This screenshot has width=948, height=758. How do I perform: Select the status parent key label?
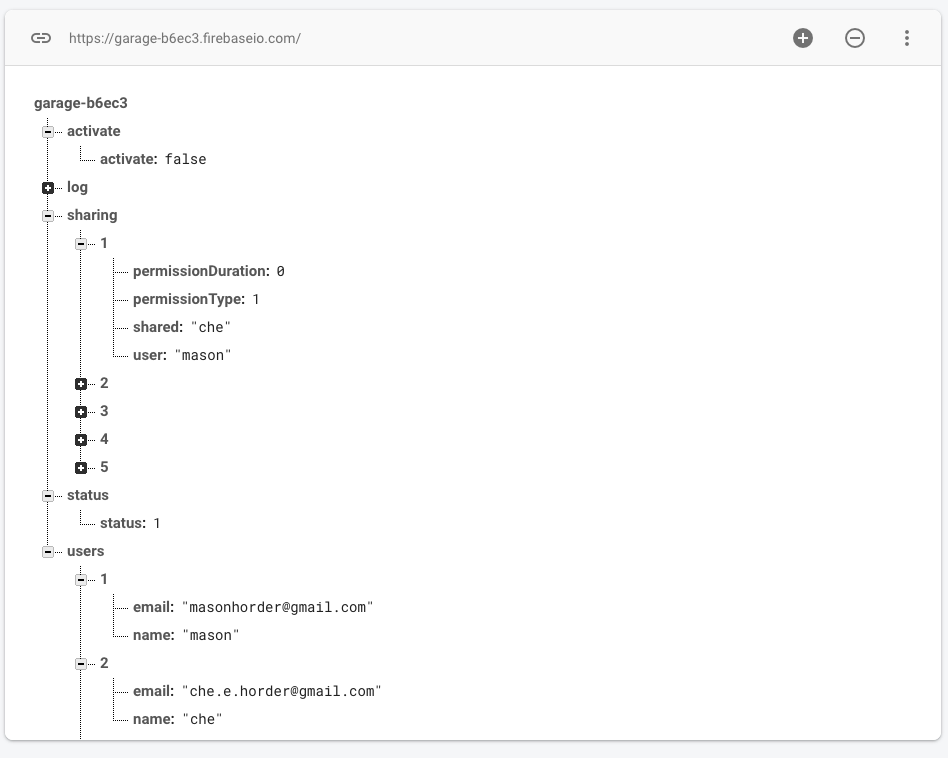[88, 495]
